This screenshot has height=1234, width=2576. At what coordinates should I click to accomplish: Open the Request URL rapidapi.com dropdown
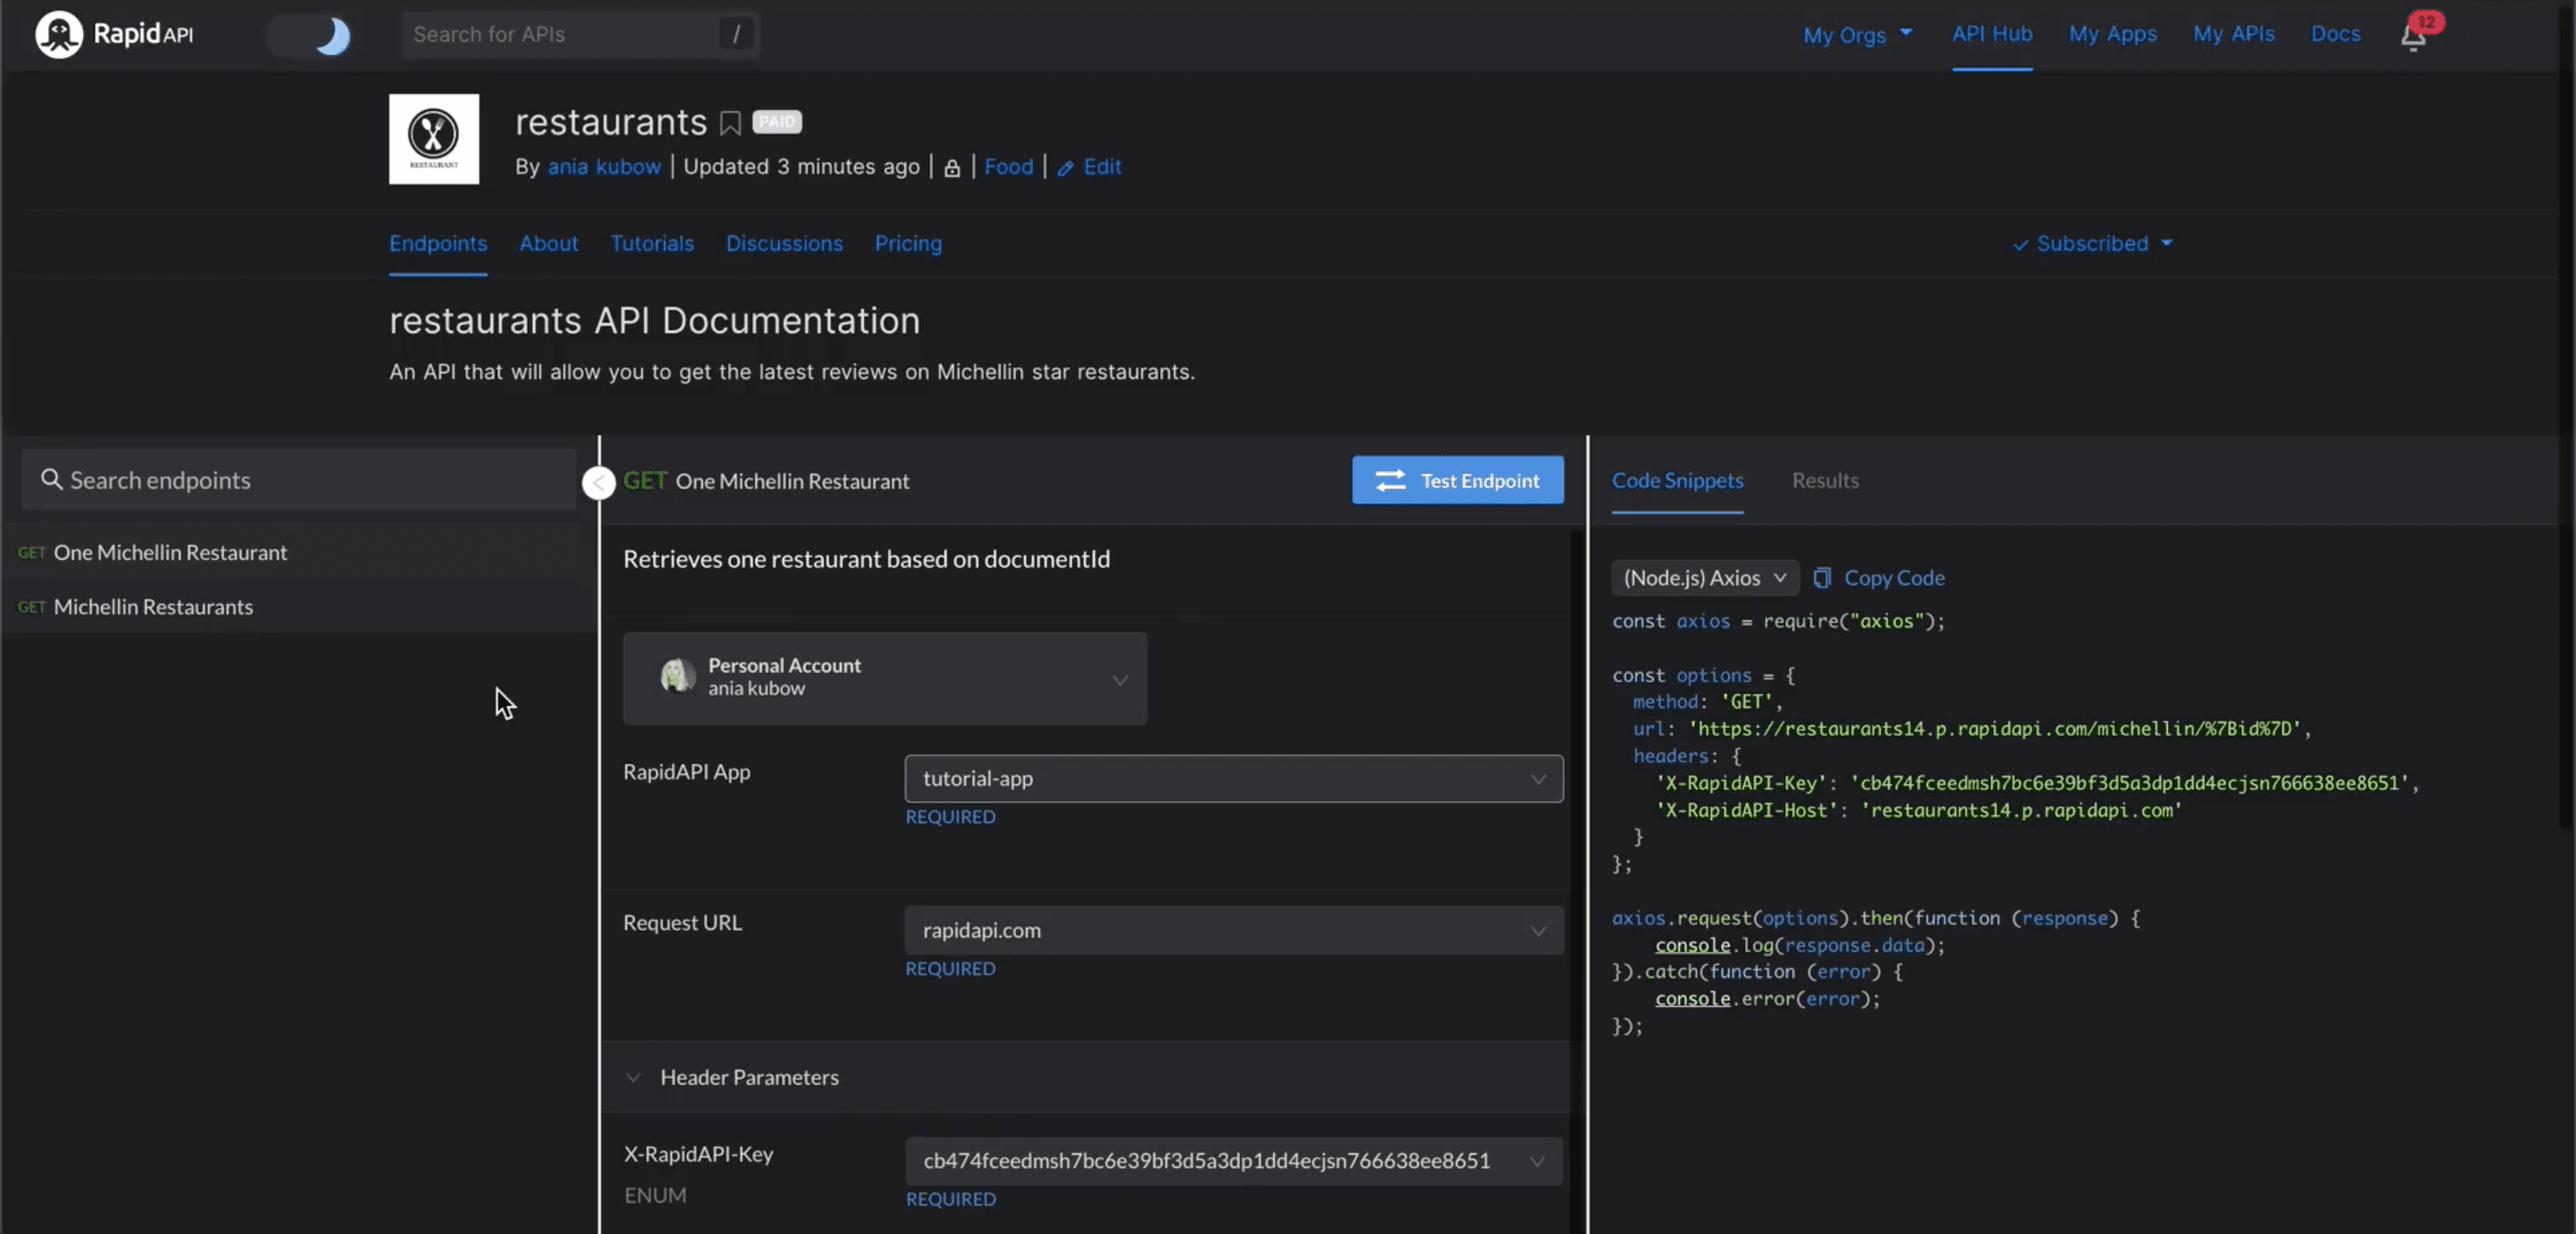(x=1233, y=930)
